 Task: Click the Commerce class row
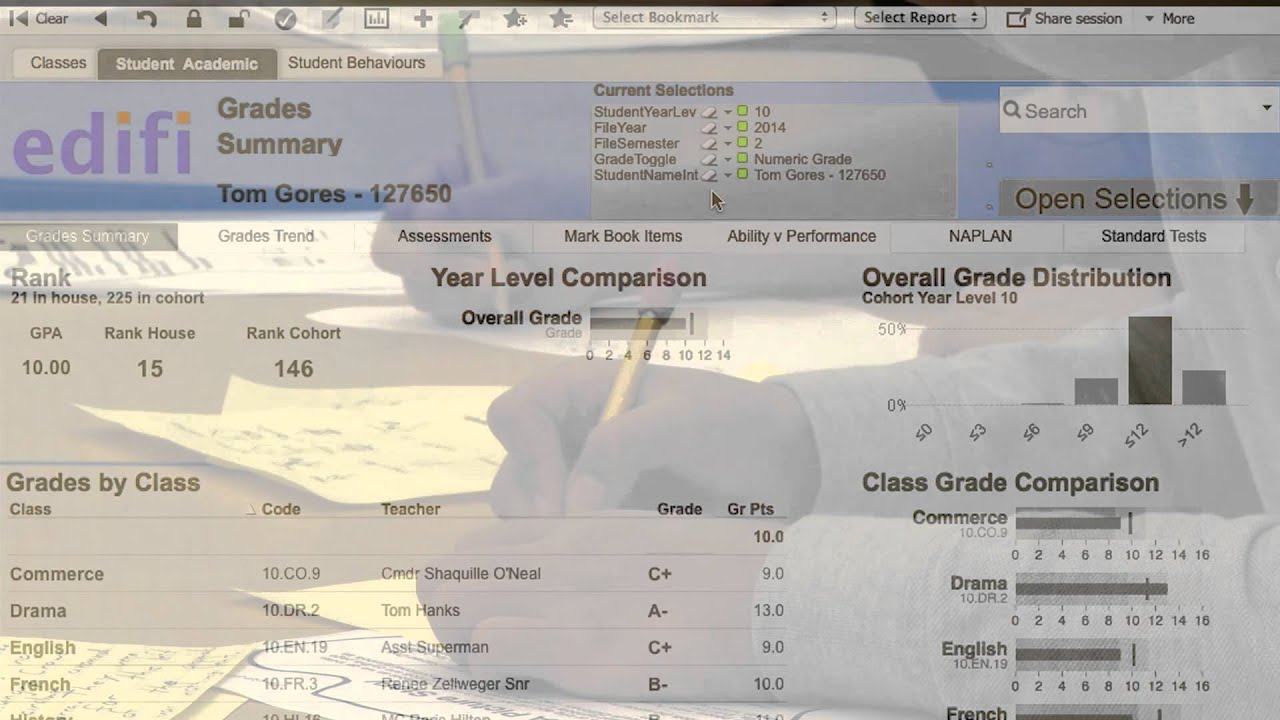tap(396, 574)
